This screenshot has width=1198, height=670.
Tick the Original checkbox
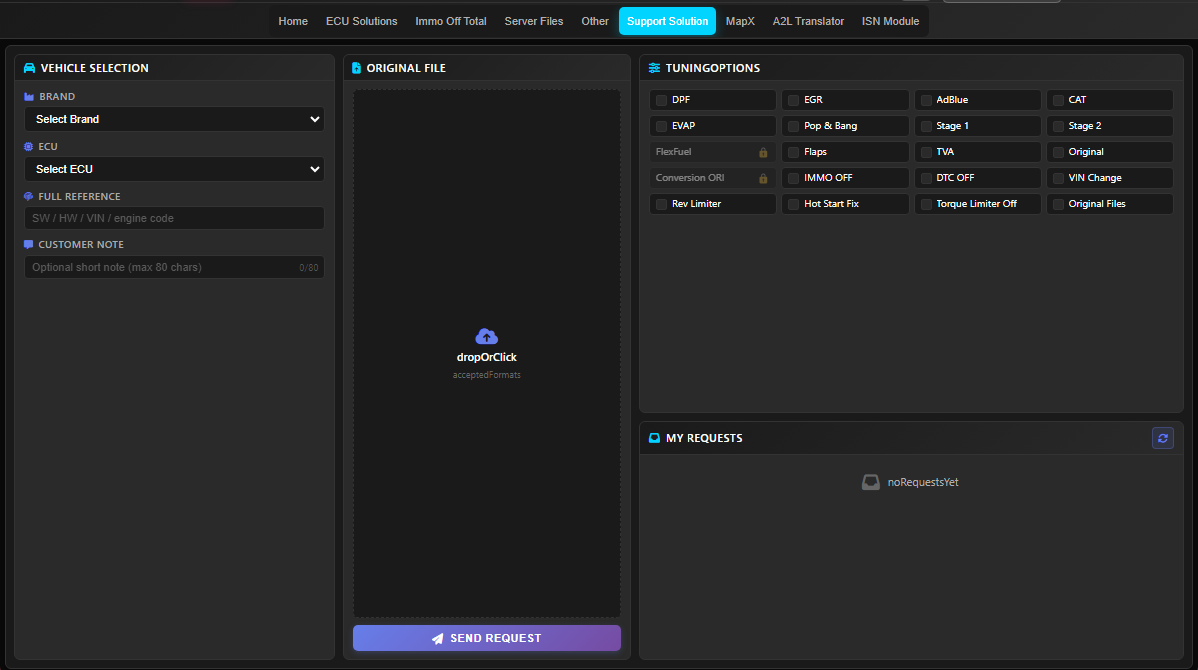point(1058,152)
